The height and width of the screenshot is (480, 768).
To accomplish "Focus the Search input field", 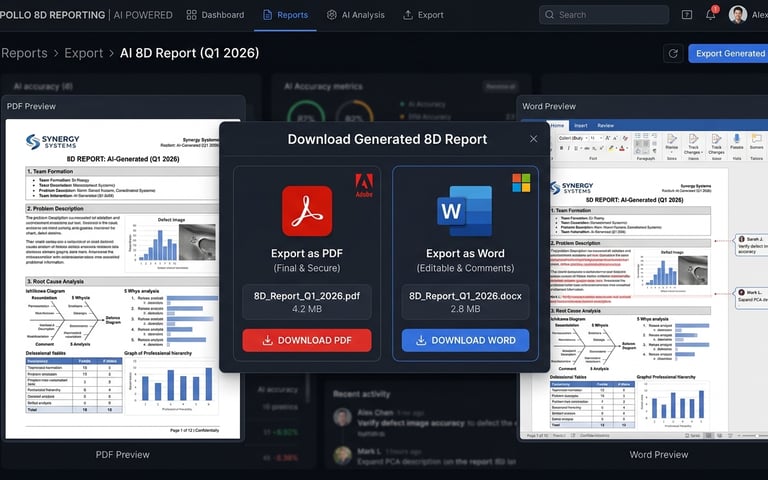I will tap(604, 15).
